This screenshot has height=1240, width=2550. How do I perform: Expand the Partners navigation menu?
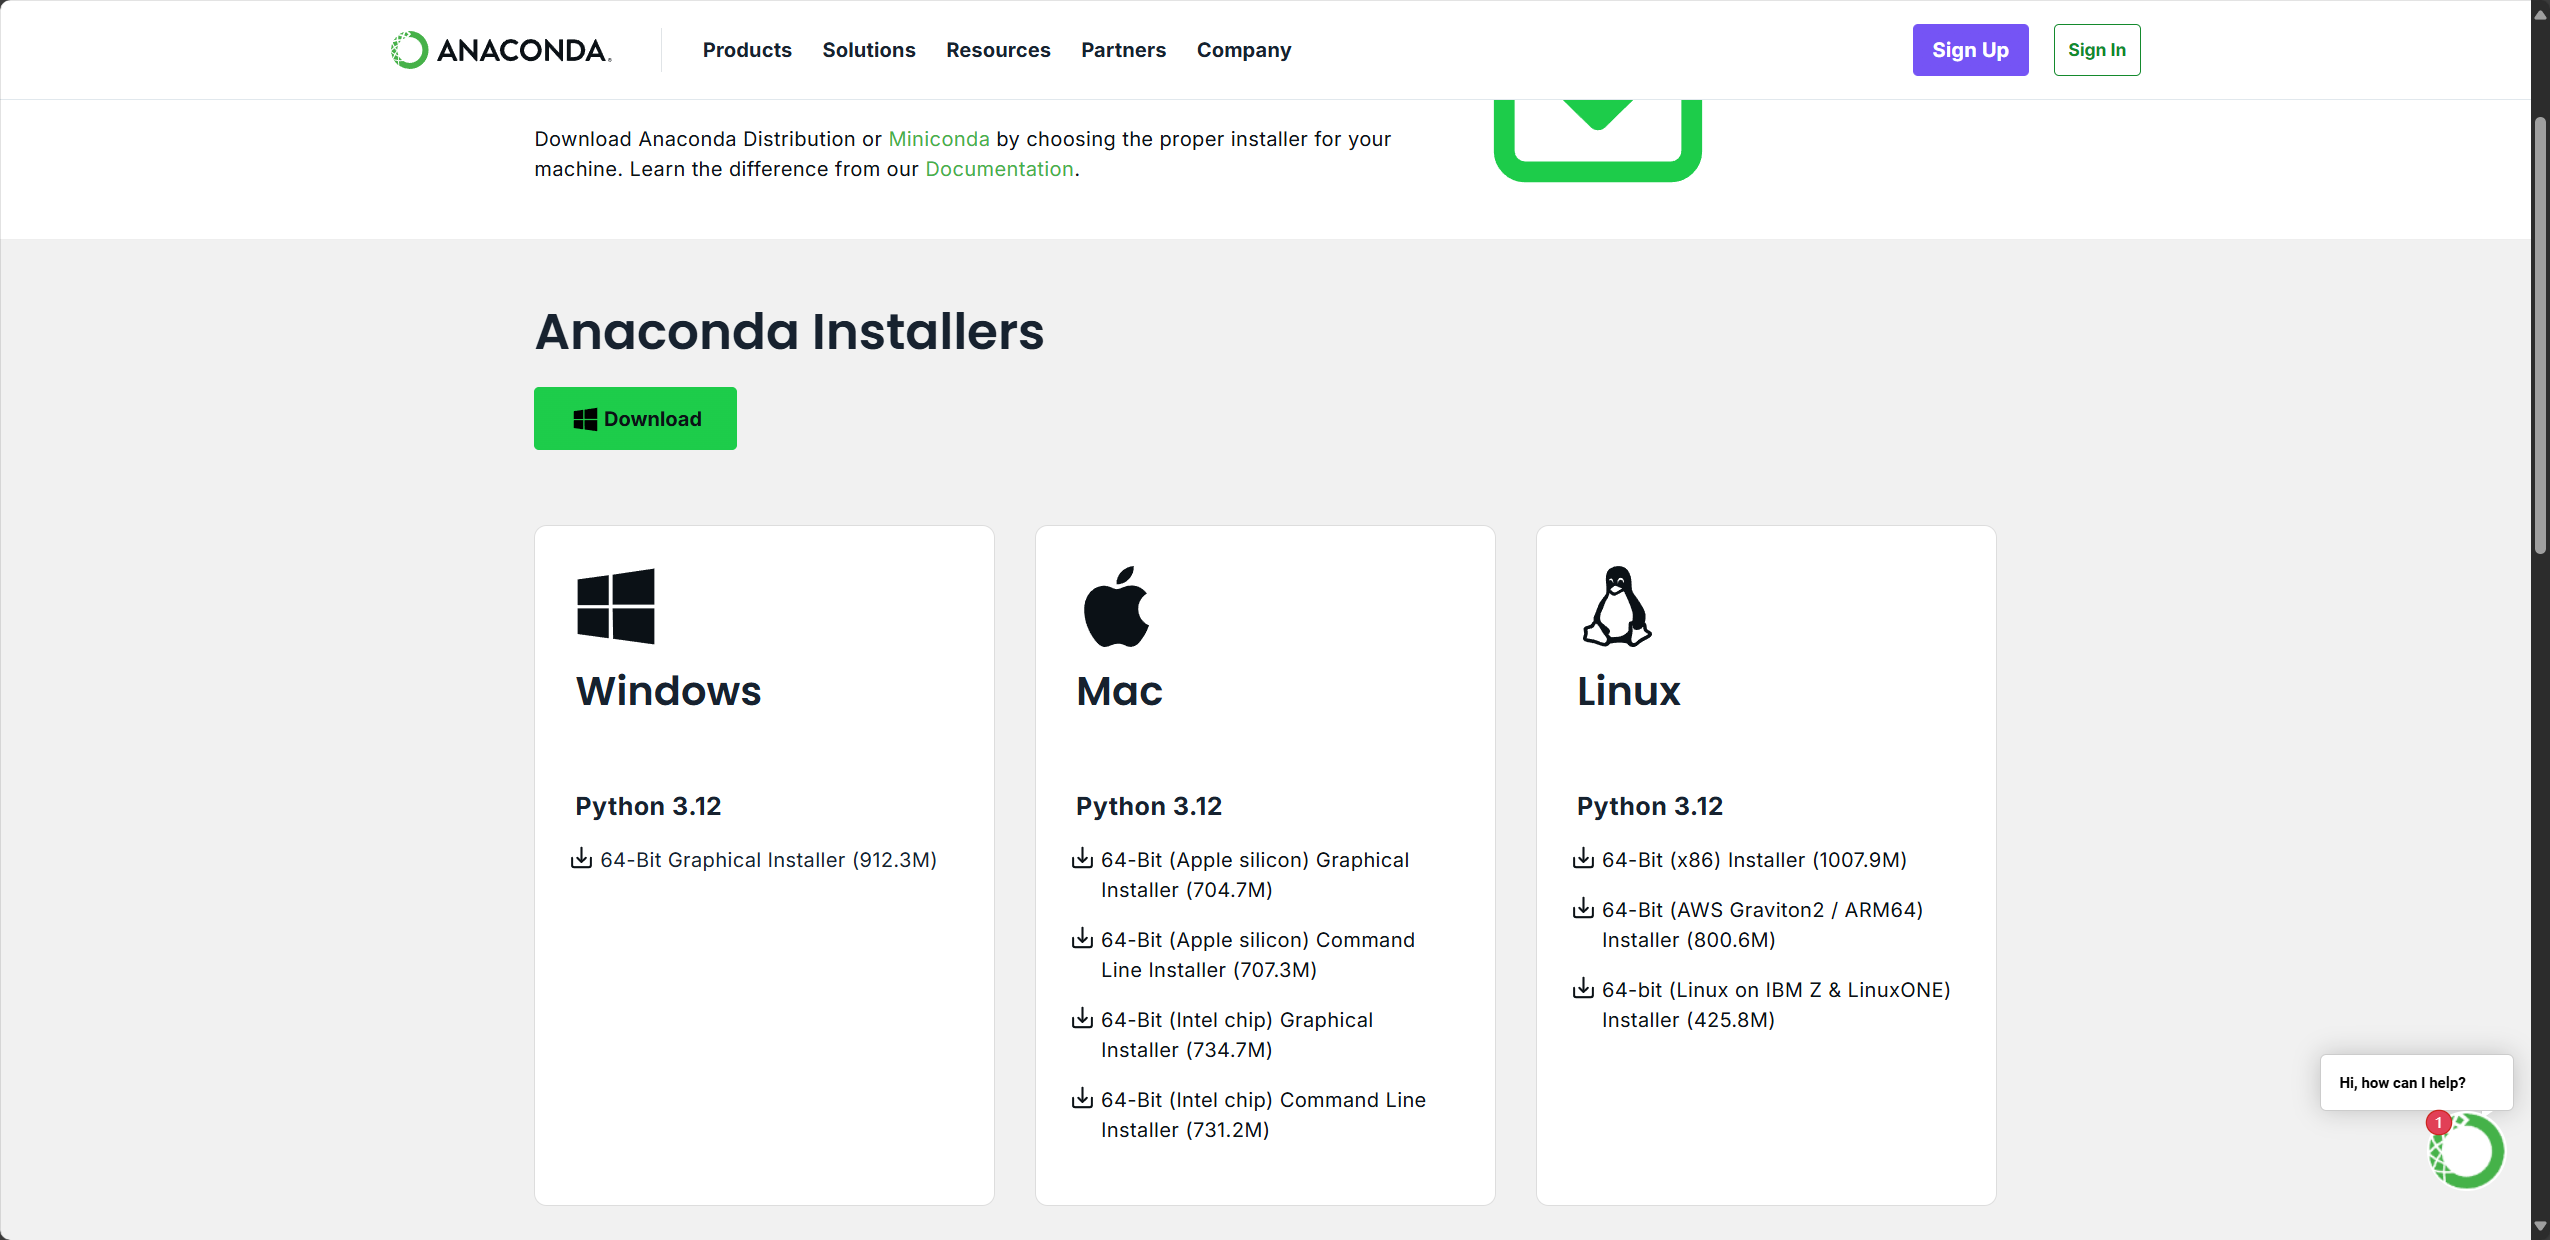click(1123, 50)
